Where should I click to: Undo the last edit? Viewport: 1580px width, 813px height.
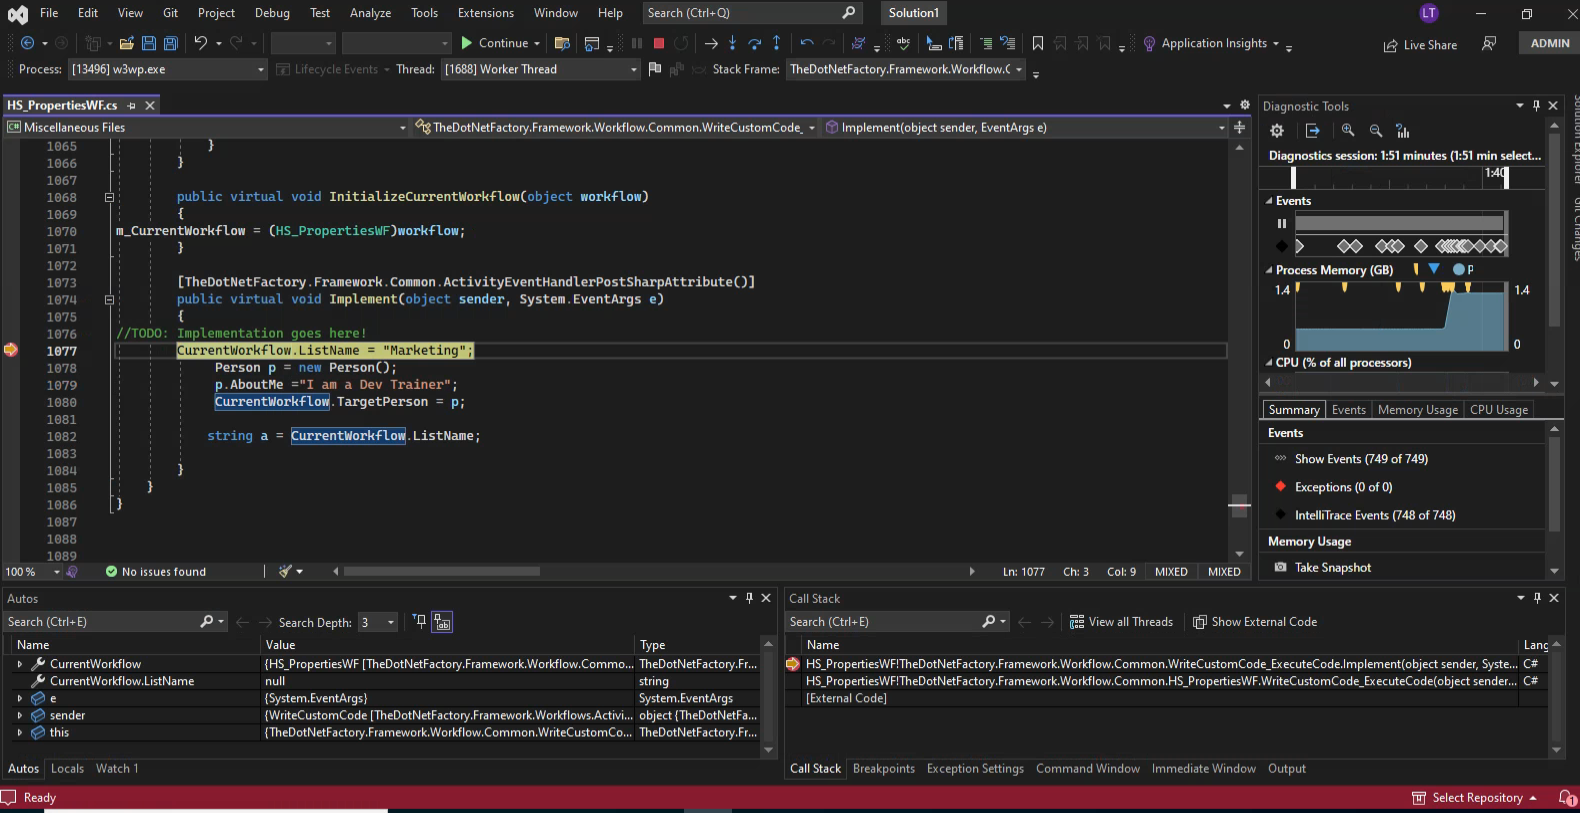[x=201, y=43]
